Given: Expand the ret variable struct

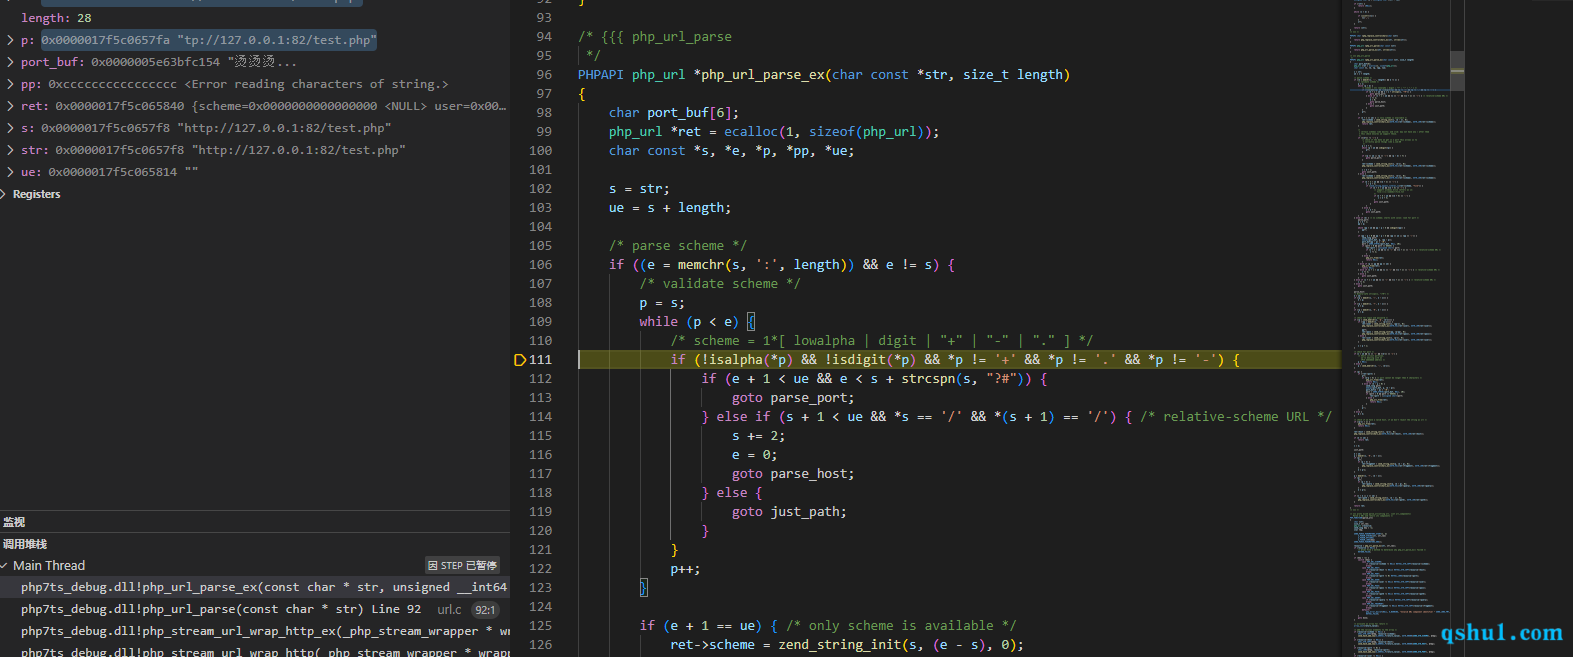Looking at the screenshot, I should point(10,106).
